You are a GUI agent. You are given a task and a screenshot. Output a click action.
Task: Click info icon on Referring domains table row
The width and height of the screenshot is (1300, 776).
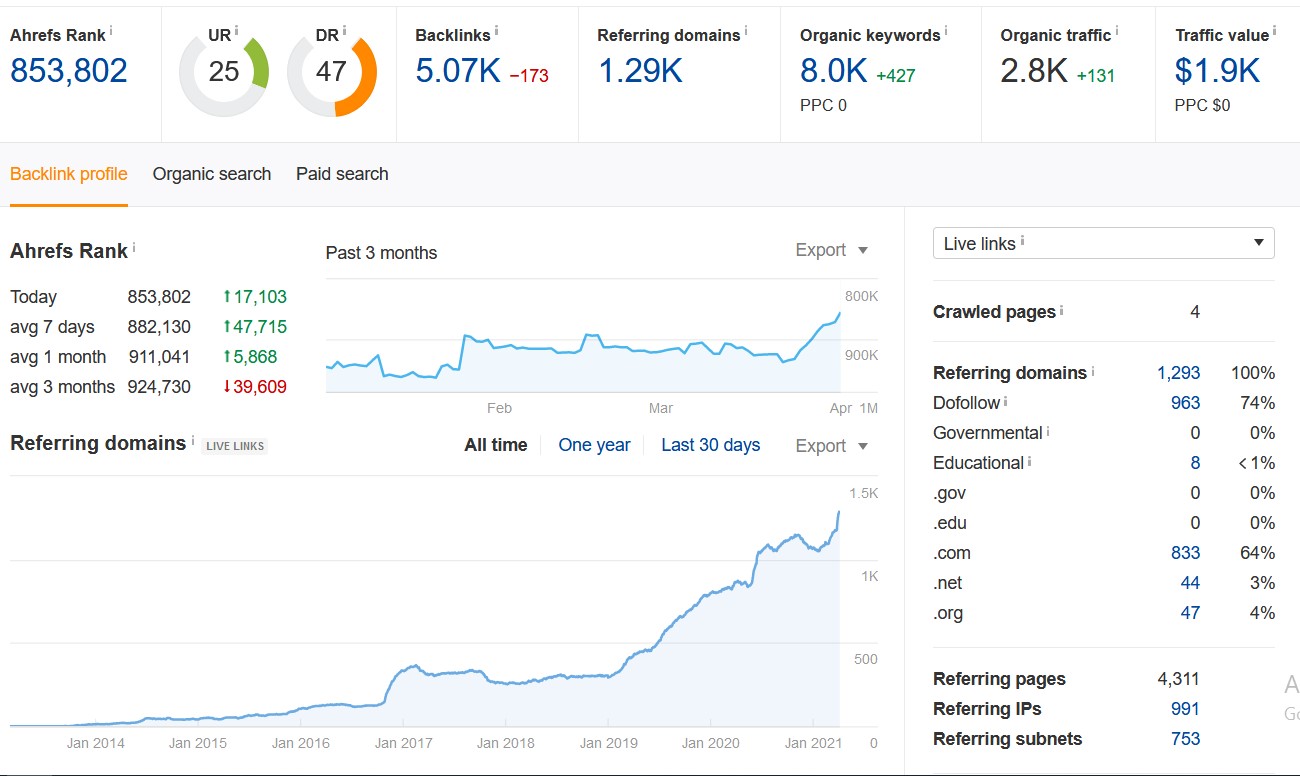pyautogui.click(x=1093, y=371)
